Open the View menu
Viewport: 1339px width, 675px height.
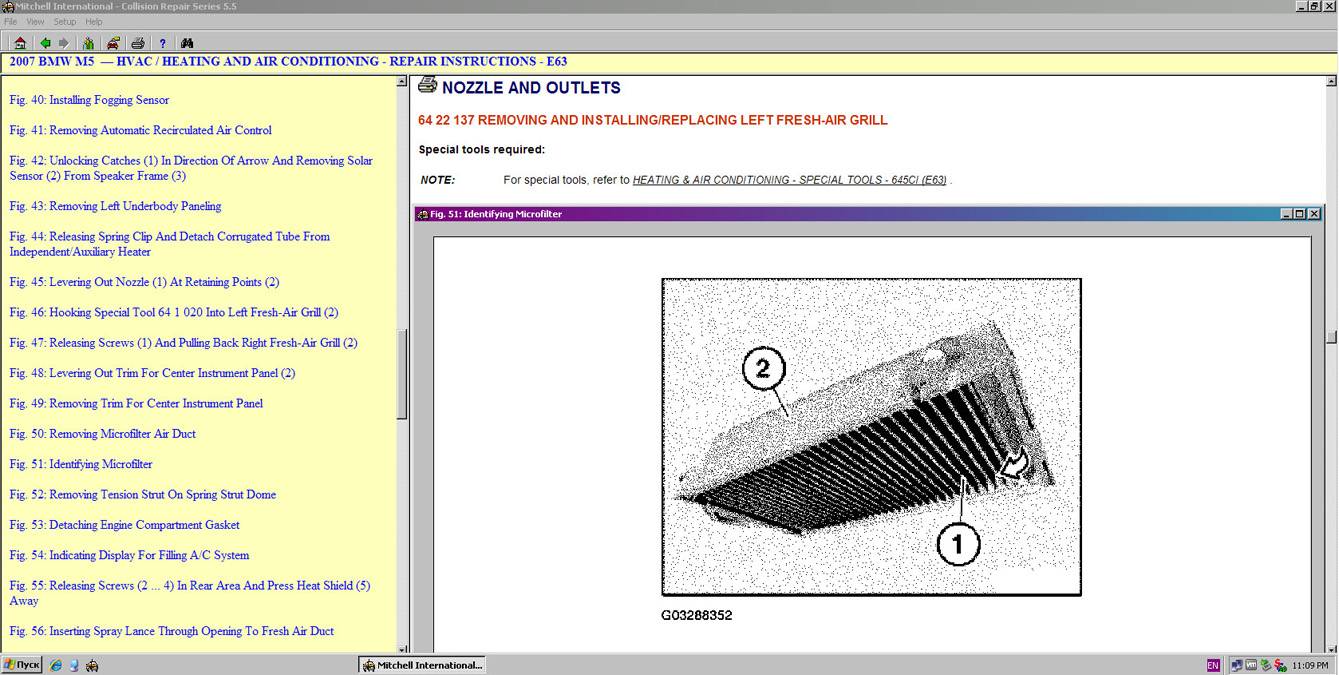click(35, 21)
